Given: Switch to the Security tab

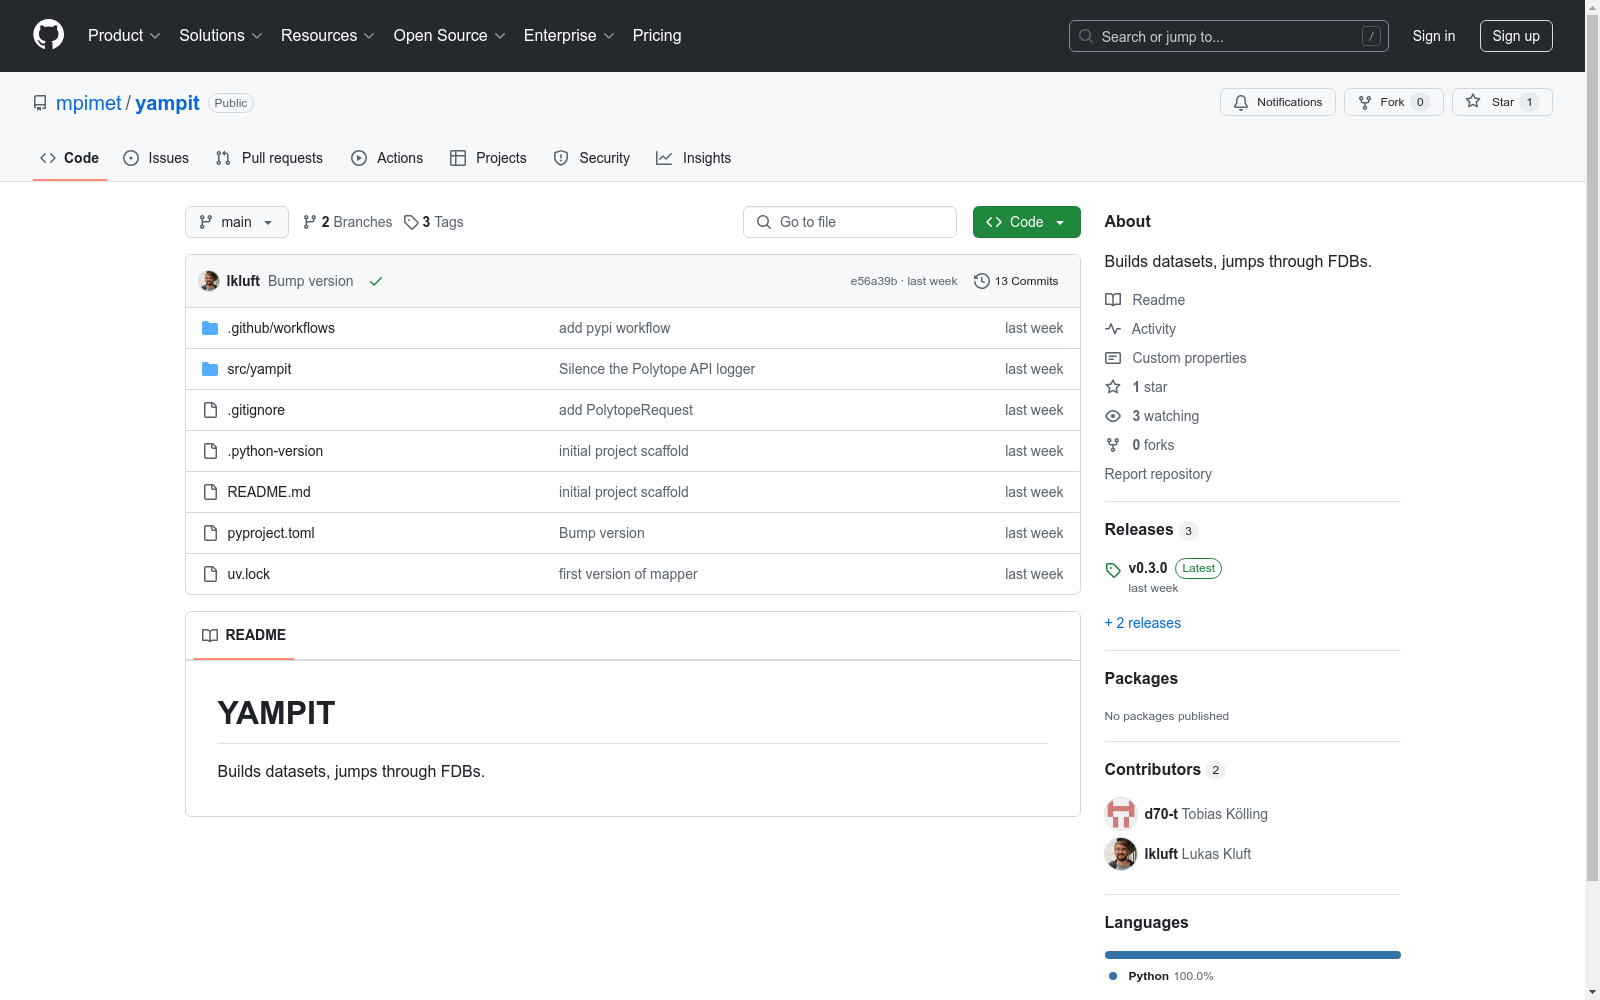Looking at the screenshot, I should tap(592, 158).
